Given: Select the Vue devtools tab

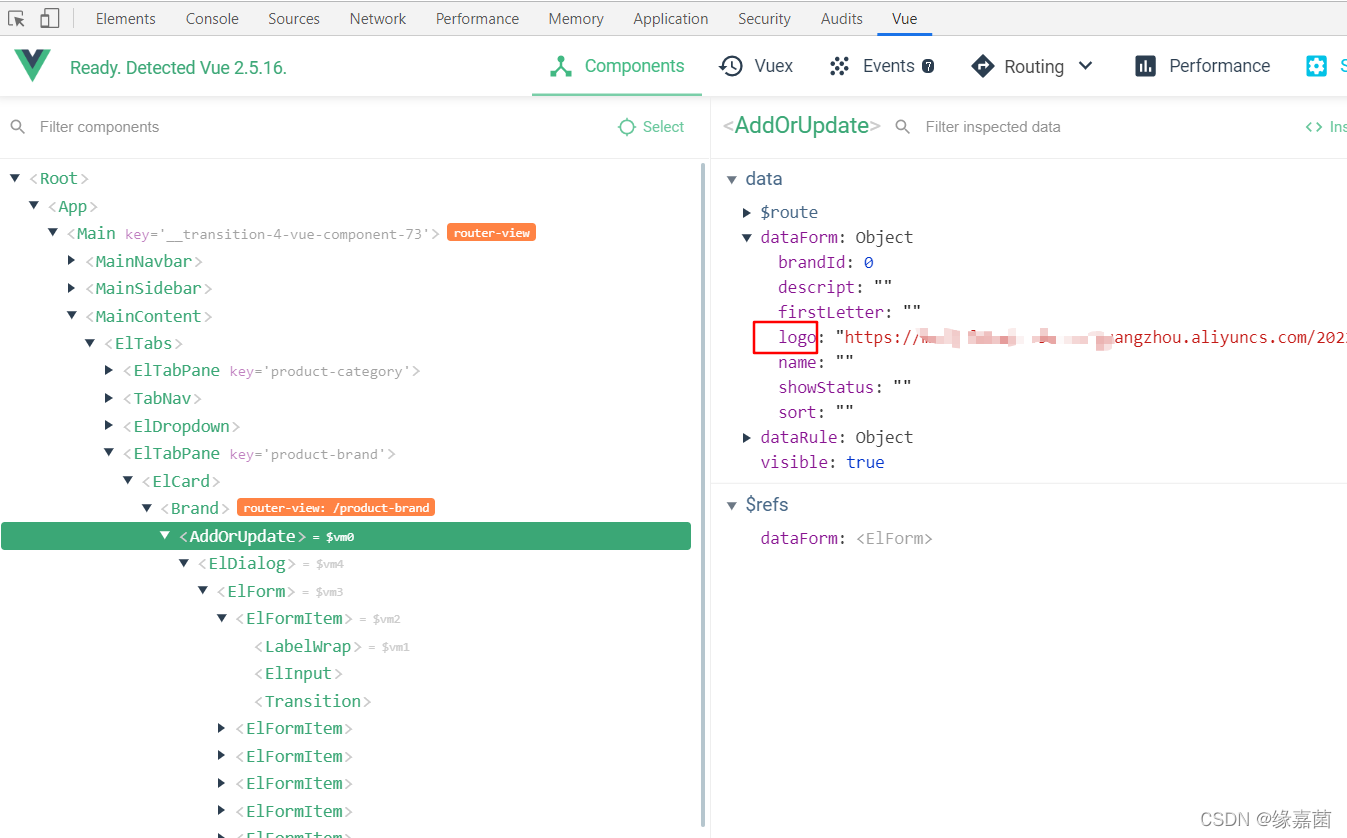Looking at the screenshot, I should click(x=904, y=18).
